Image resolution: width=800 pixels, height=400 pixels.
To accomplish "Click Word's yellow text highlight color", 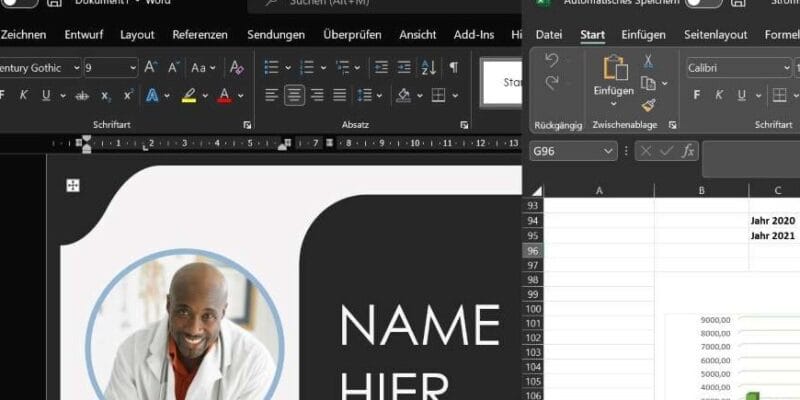I will 188,95.
